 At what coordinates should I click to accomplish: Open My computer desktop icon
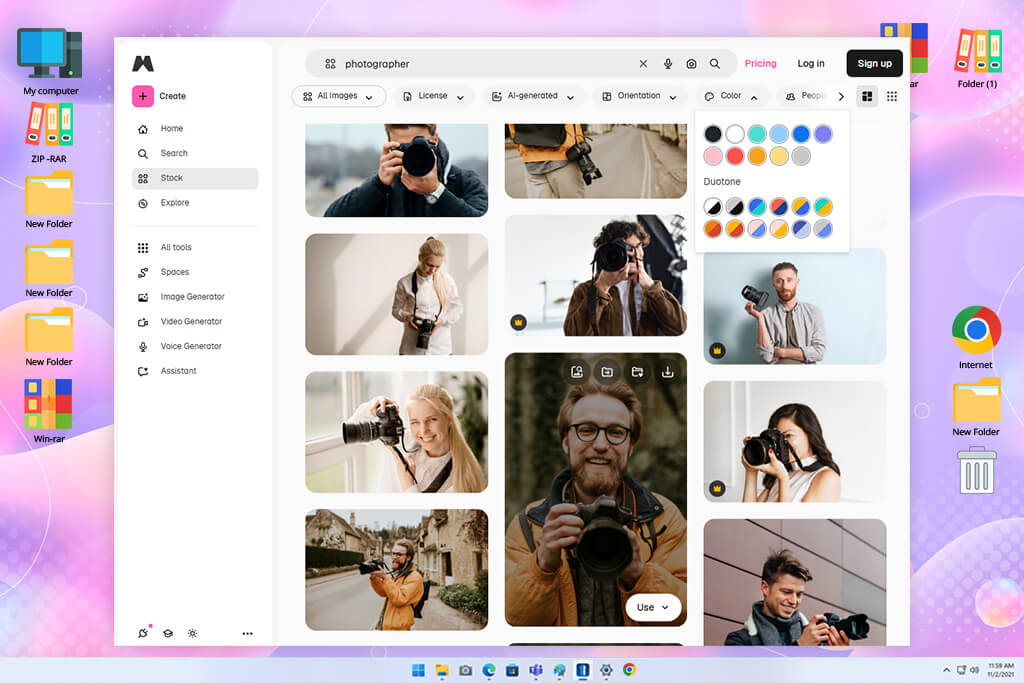(50, 62)
